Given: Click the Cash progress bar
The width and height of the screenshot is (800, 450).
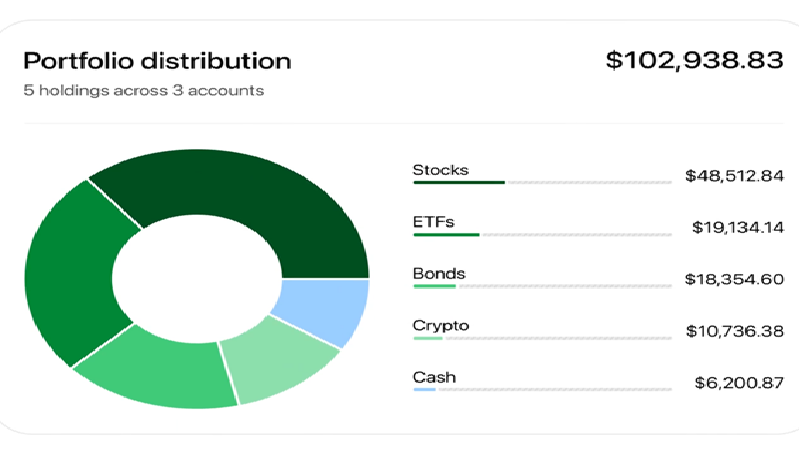Looking at the screenshot, I should [x=542, y=390].
